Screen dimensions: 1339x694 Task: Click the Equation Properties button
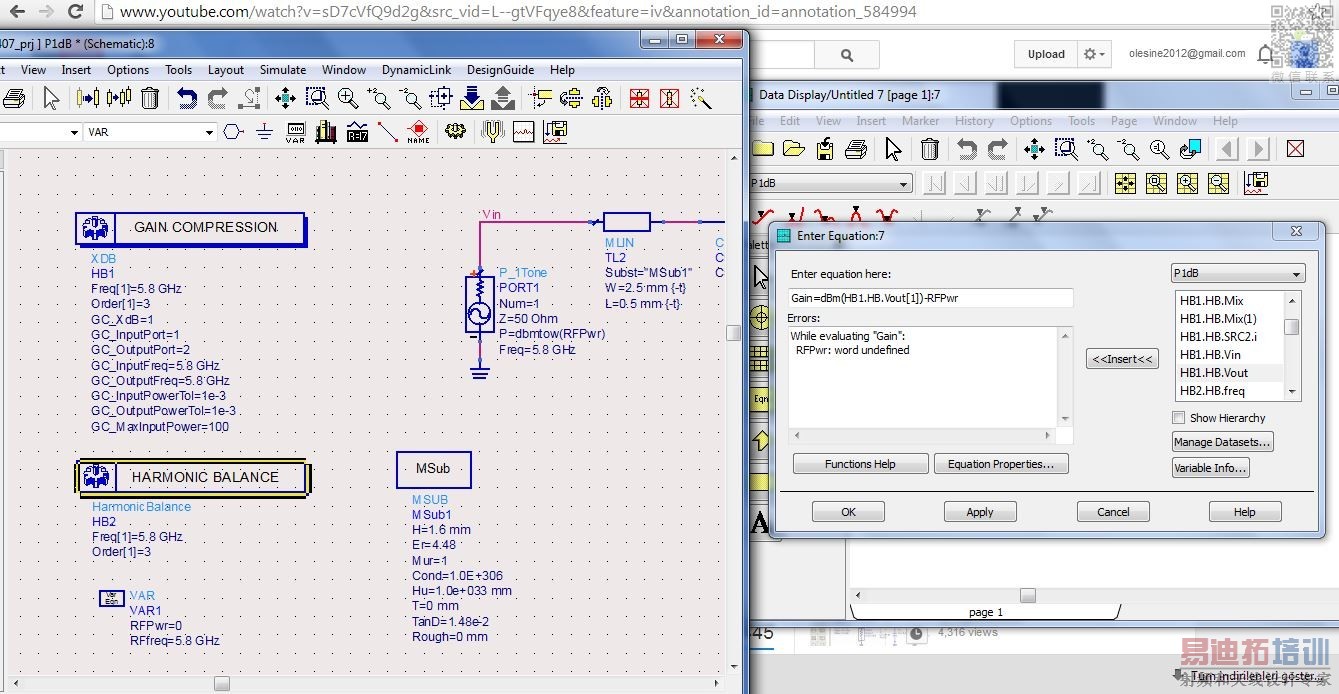[1001, 464]
